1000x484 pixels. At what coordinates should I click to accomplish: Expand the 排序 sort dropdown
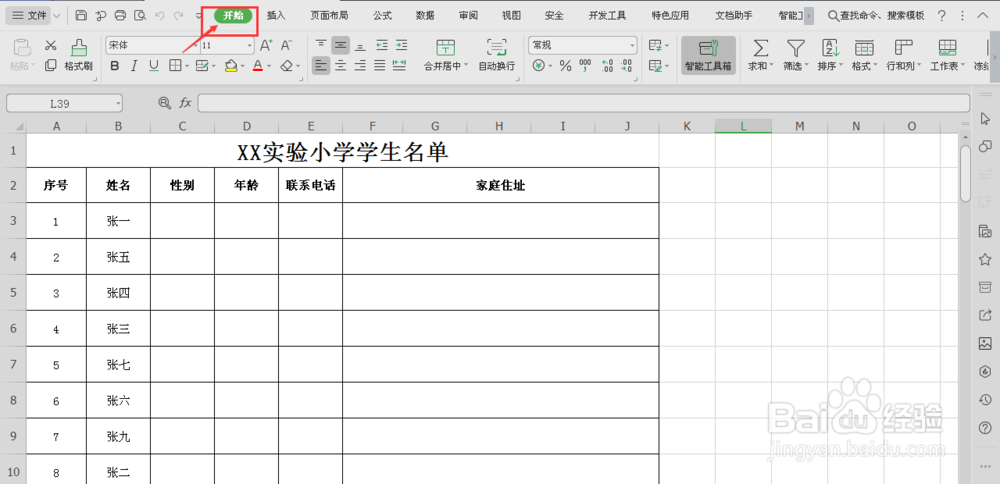841,66
